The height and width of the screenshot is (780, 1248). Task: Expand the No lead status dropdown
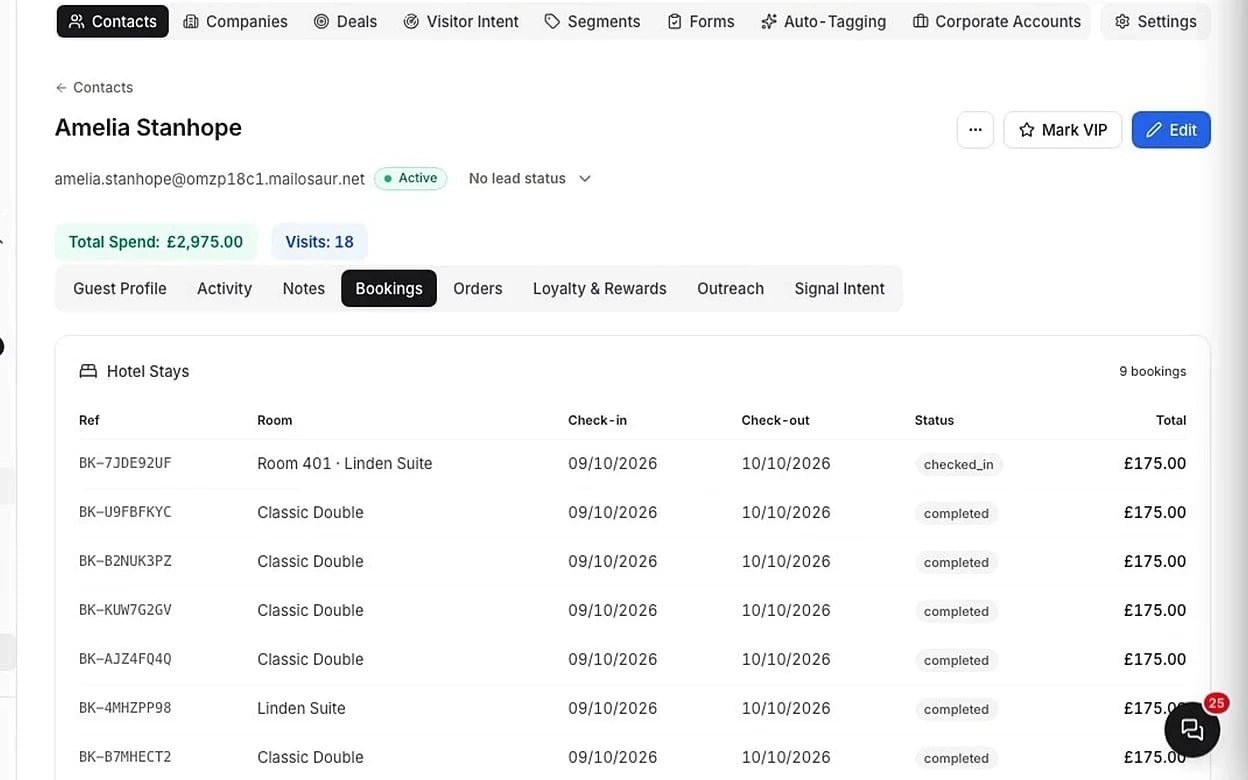tap(530, 178)
